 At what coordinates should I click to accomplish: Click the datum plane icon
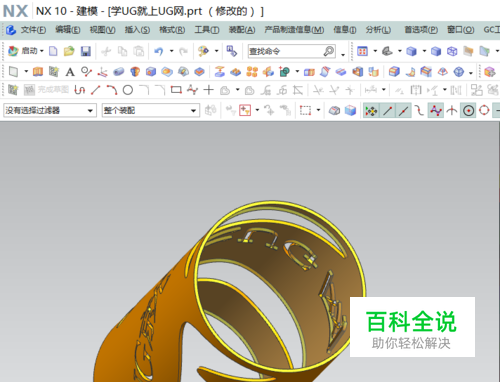click(x=13, y=72)
